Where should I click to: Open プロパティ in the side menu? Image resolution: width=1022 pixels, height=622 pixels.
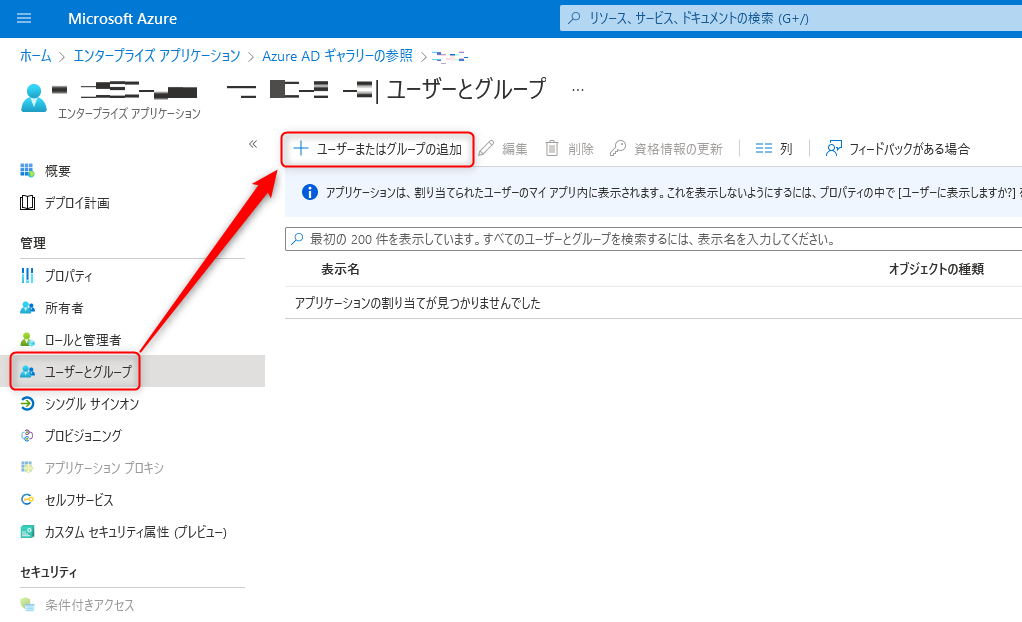coord(69,276)
